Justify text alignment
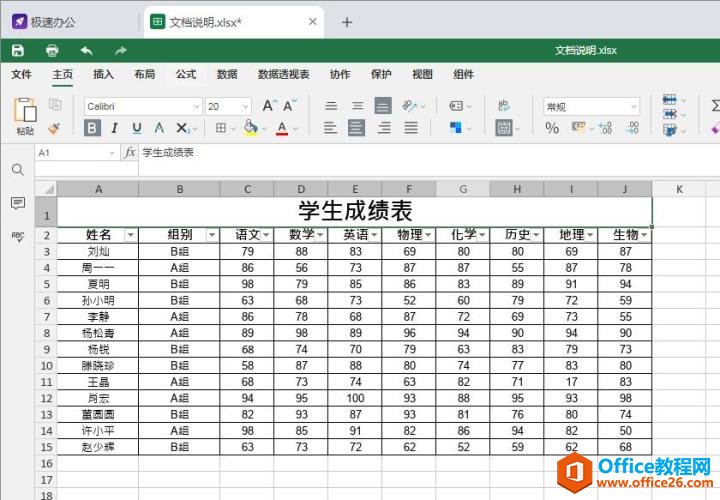 411,128
